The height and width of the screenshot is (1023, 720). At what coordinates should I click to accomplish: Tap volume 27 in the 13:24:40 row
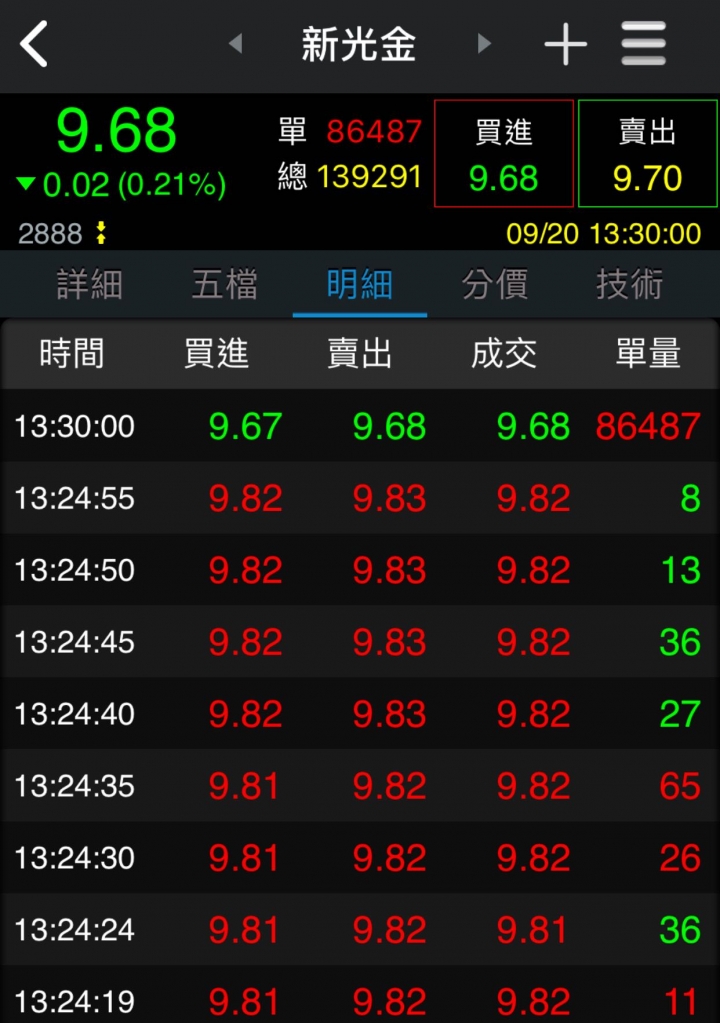click(680, 714)
